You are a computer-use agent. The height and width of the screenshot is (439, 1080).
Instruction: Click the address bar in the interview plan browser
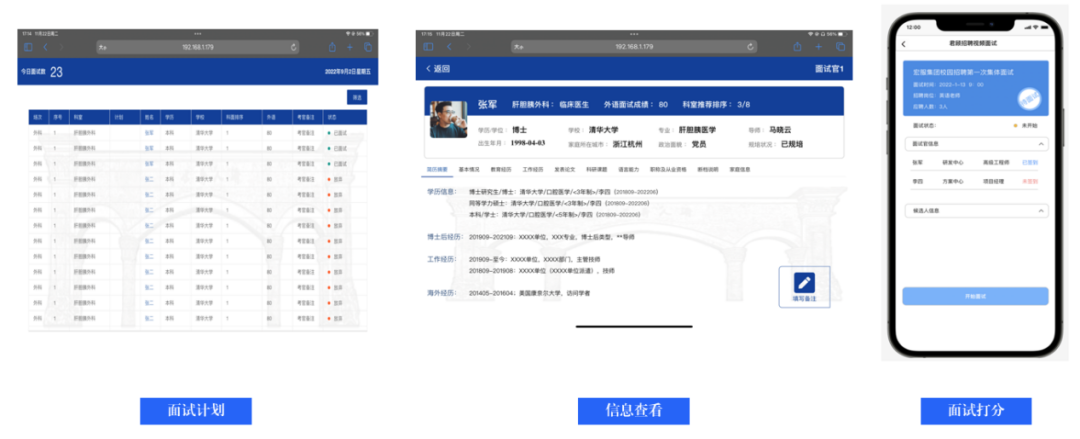coord(197,47)
